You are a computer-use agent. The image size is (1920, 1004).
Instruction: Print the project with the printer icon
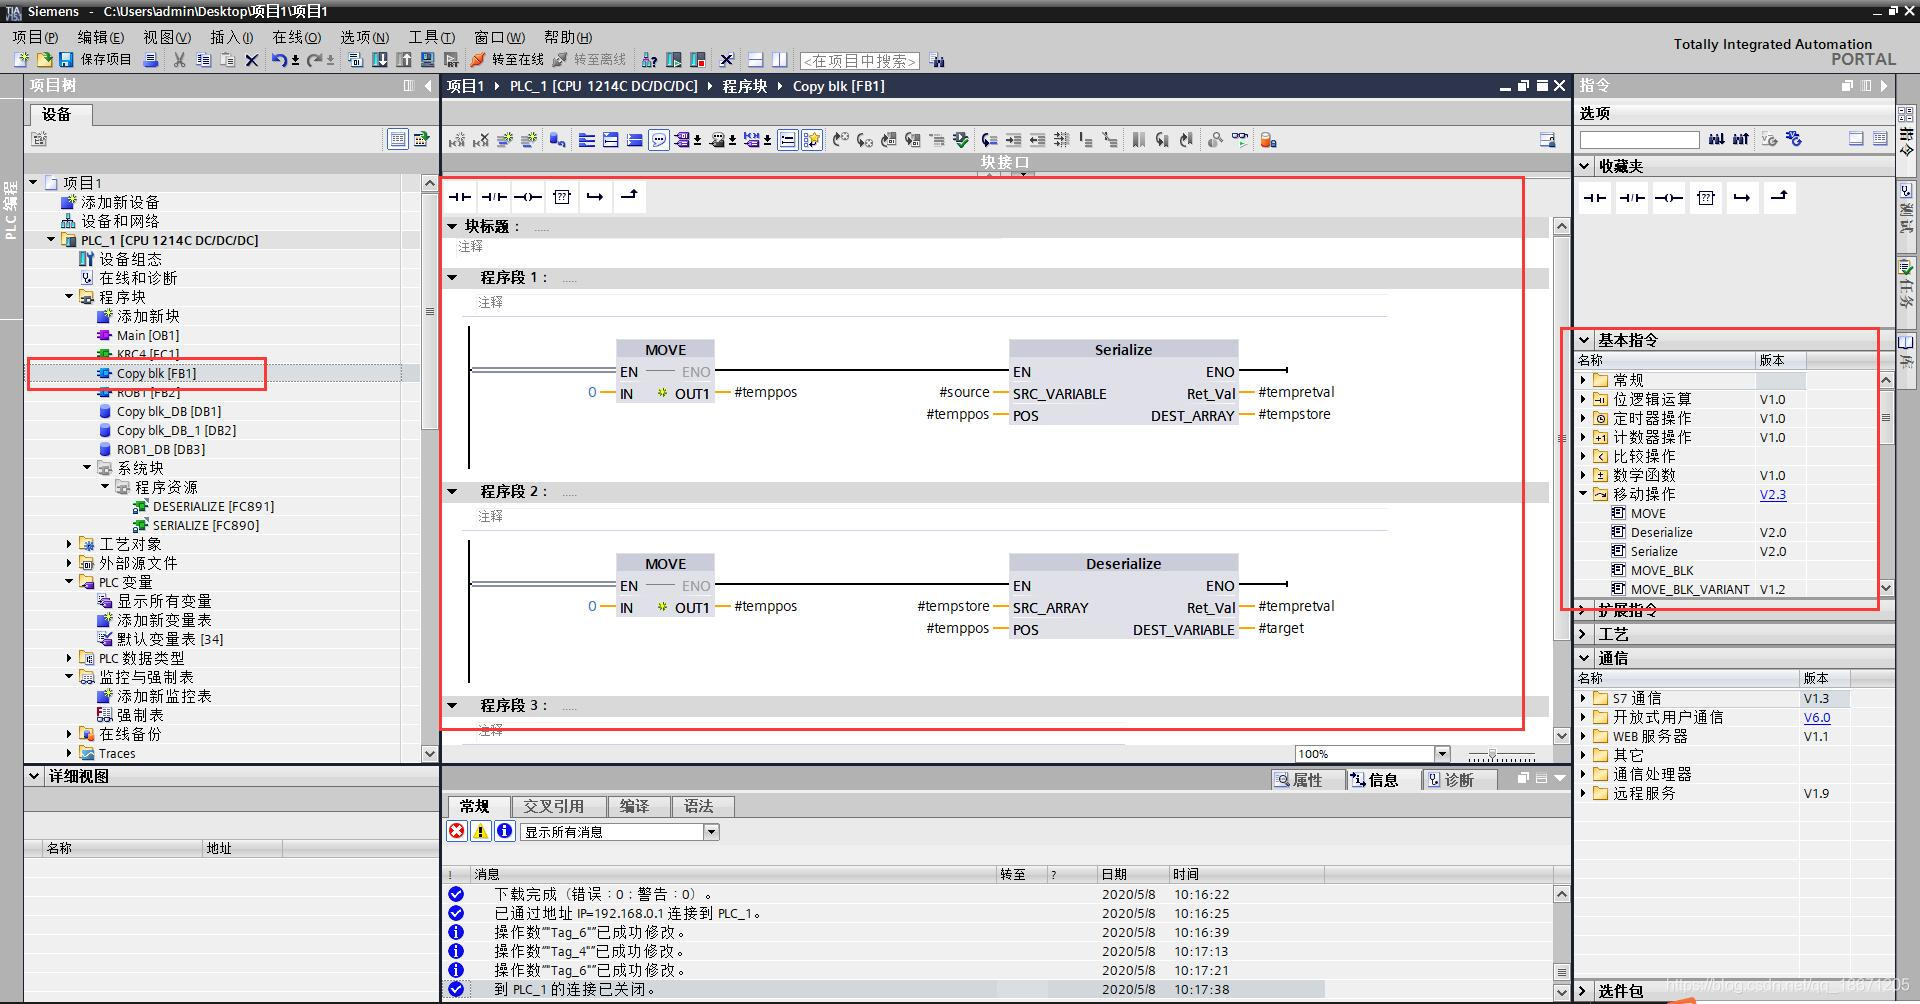[x=151, y=60]
